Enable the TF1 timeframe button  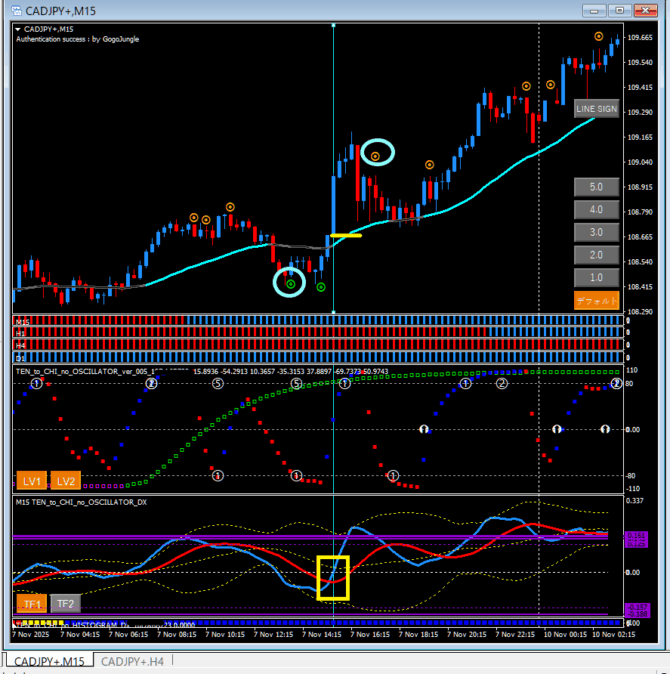(x=31, y=603)
